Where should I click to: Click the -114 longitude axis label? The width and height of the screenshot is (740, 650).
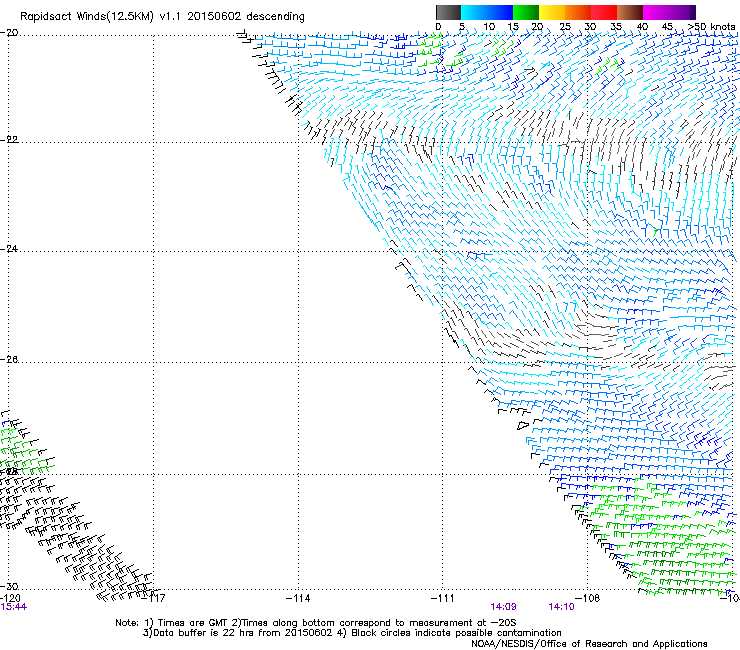coord(298,598)
